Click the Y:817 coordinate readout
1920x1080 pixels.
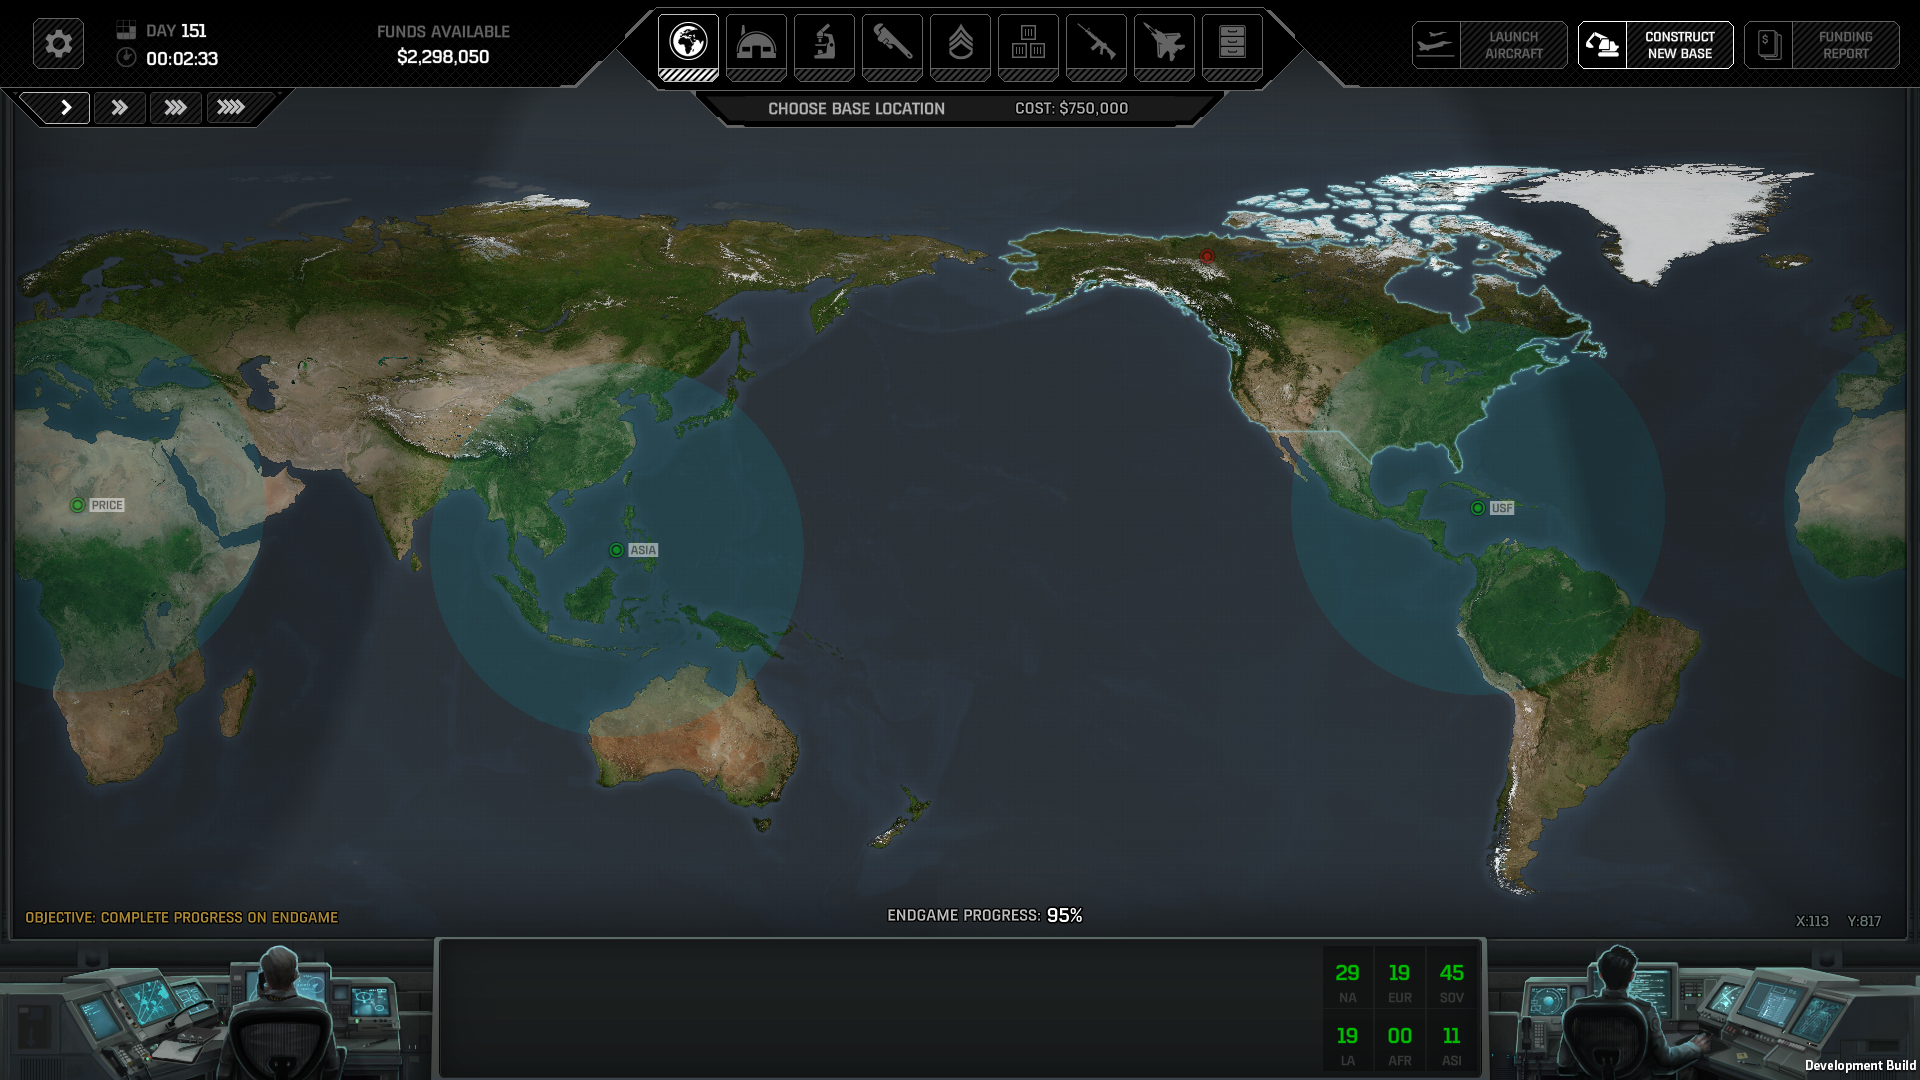coord(1864,921)
